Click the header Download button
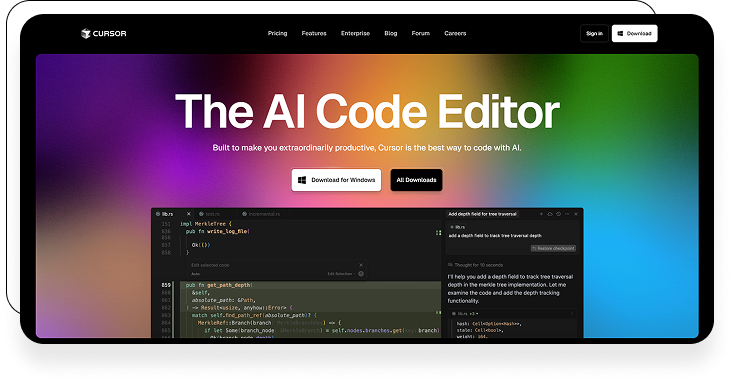 click(635, 33)
